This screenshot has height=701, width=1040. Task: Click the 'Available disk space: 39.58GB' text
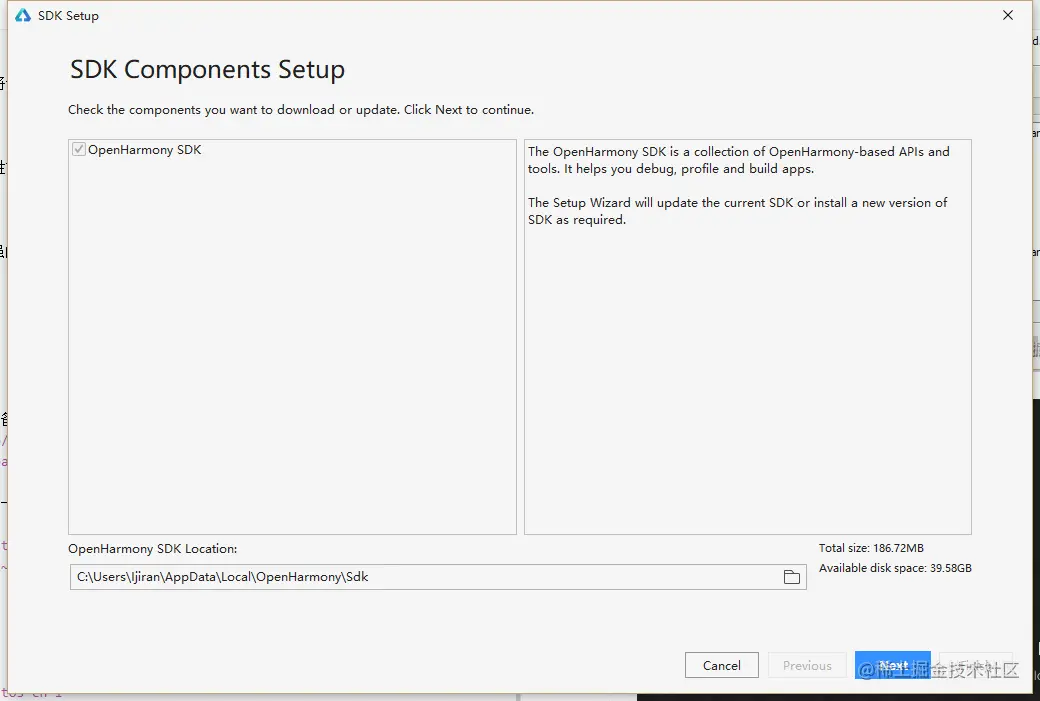(895, 568)
